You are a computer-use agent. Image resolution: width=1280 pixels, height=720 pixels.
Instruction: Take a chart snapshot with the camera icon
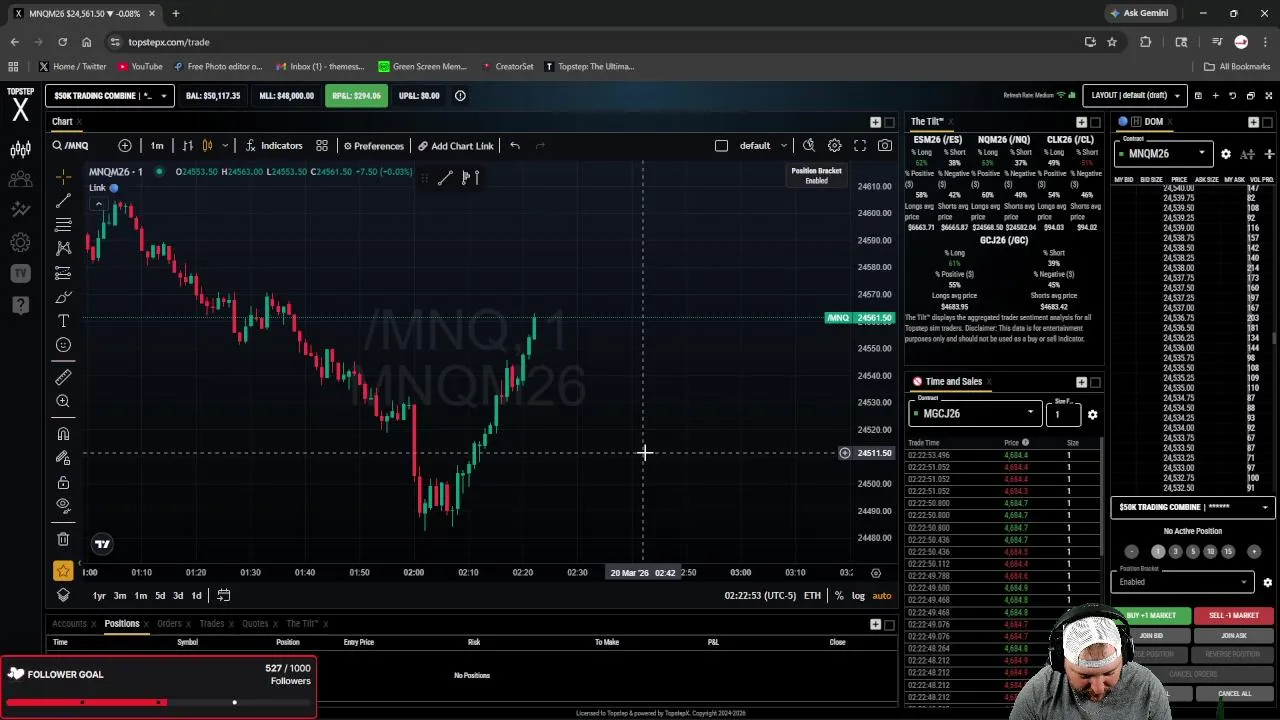coord(885,146)
